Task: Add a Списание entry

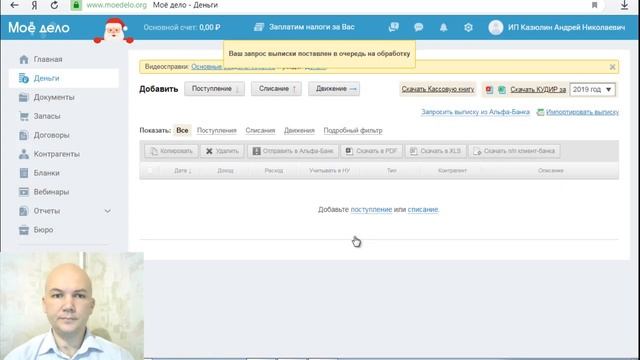Action: tap(276, 89)
